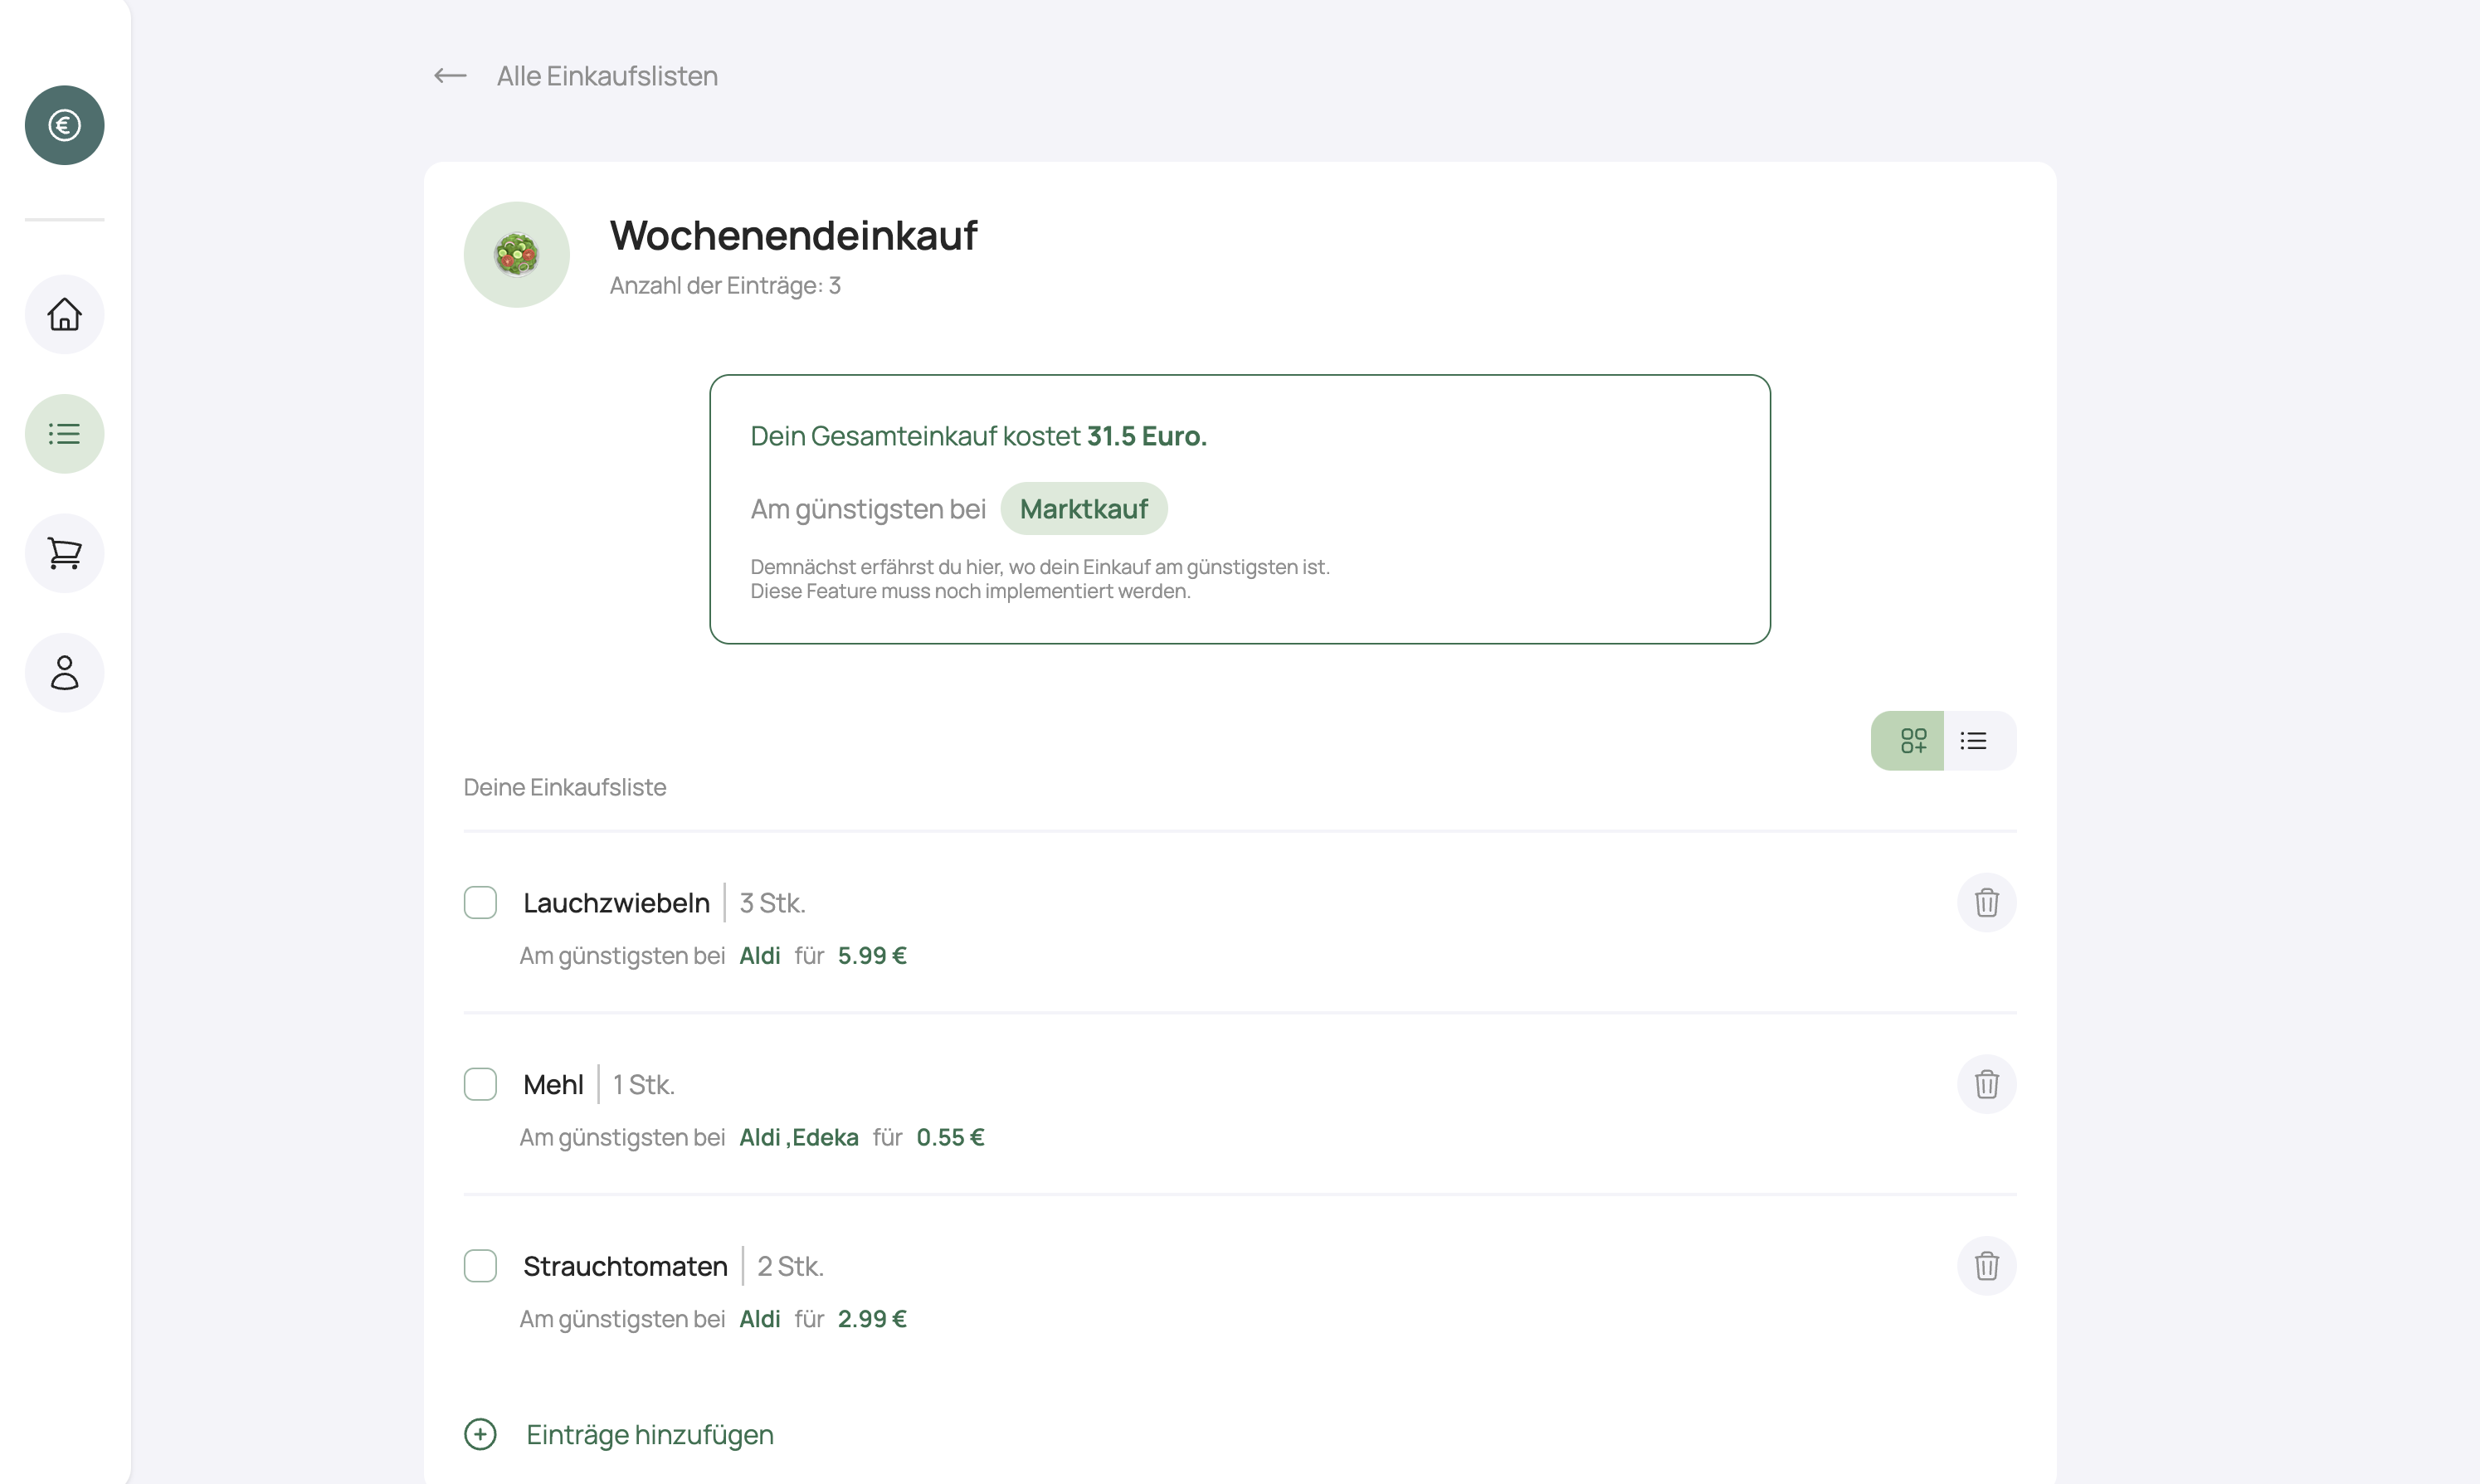Delete the Lauchzwiebeln entry with trash icon
The width and height of the screenshot is (2480, 1484).
pos(1985,902)
